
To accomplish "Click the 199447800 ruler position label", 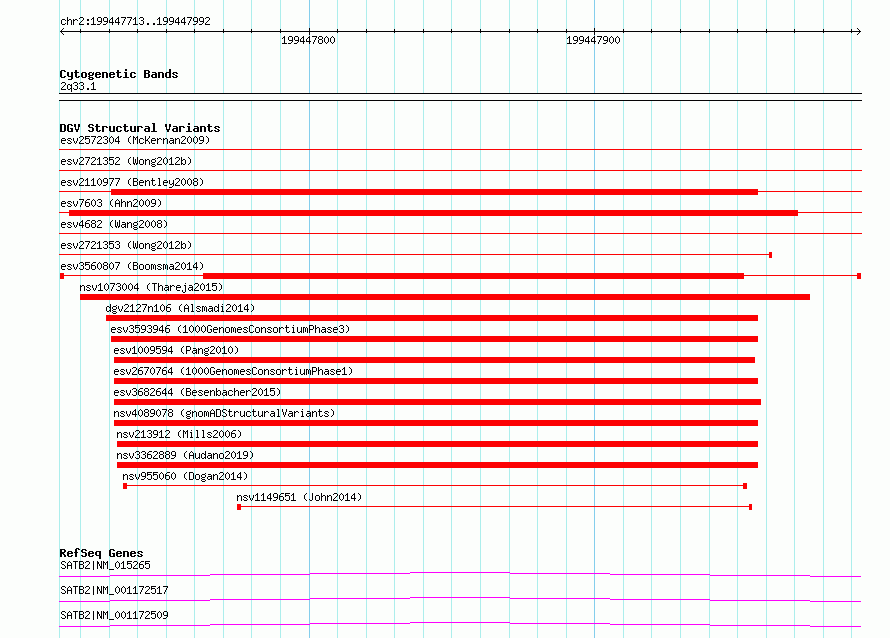I will click(308, 40).
